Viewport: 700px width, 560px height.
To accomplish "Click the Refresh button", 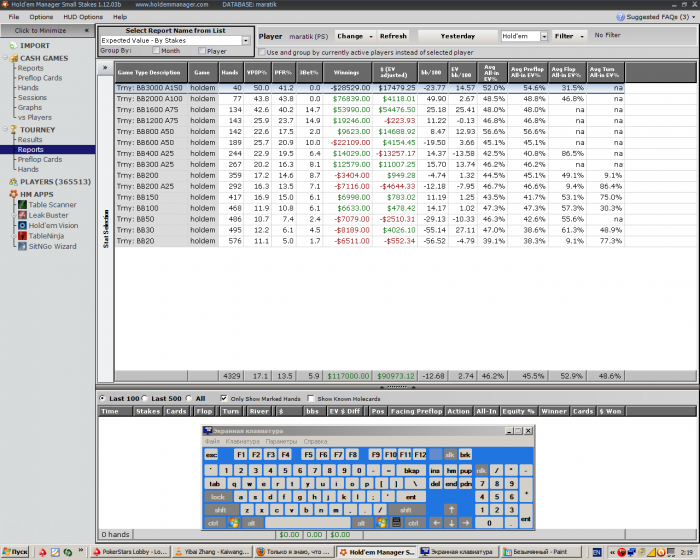I will click(393, 36).
